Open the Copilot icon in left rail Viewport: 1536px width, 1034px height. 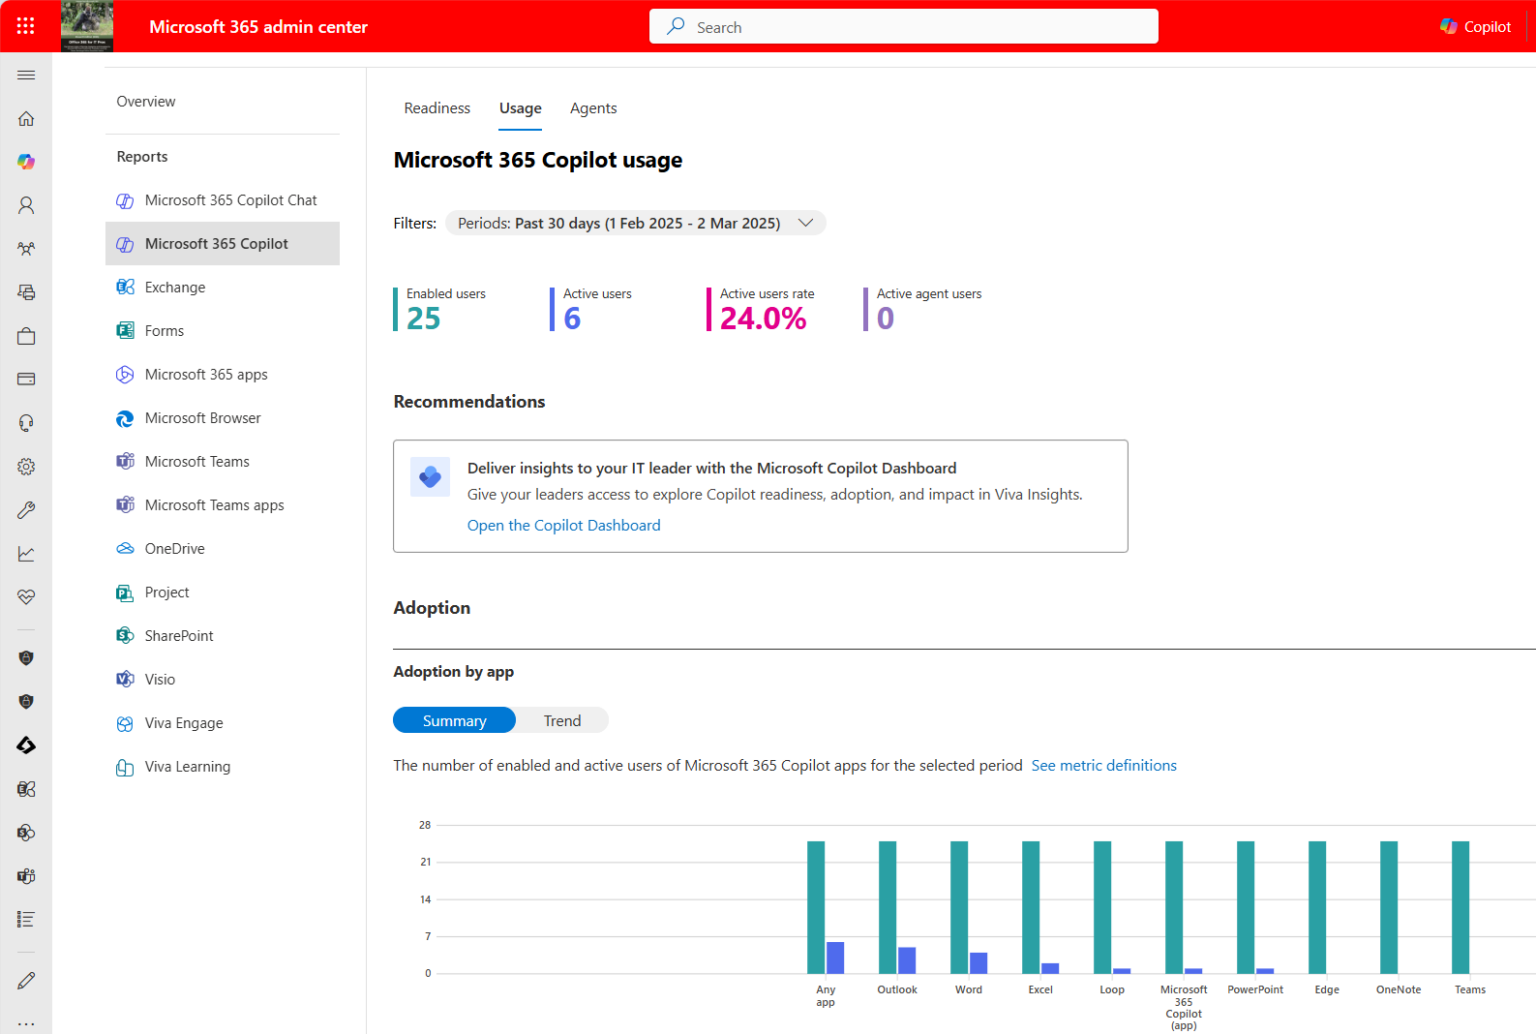[x=26, y=162]
